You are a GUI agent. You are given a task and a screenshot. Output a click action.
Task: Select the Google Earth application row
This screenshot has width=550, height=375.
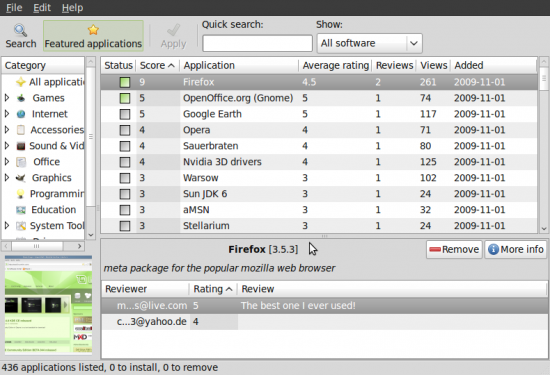(x=319, y=114)
